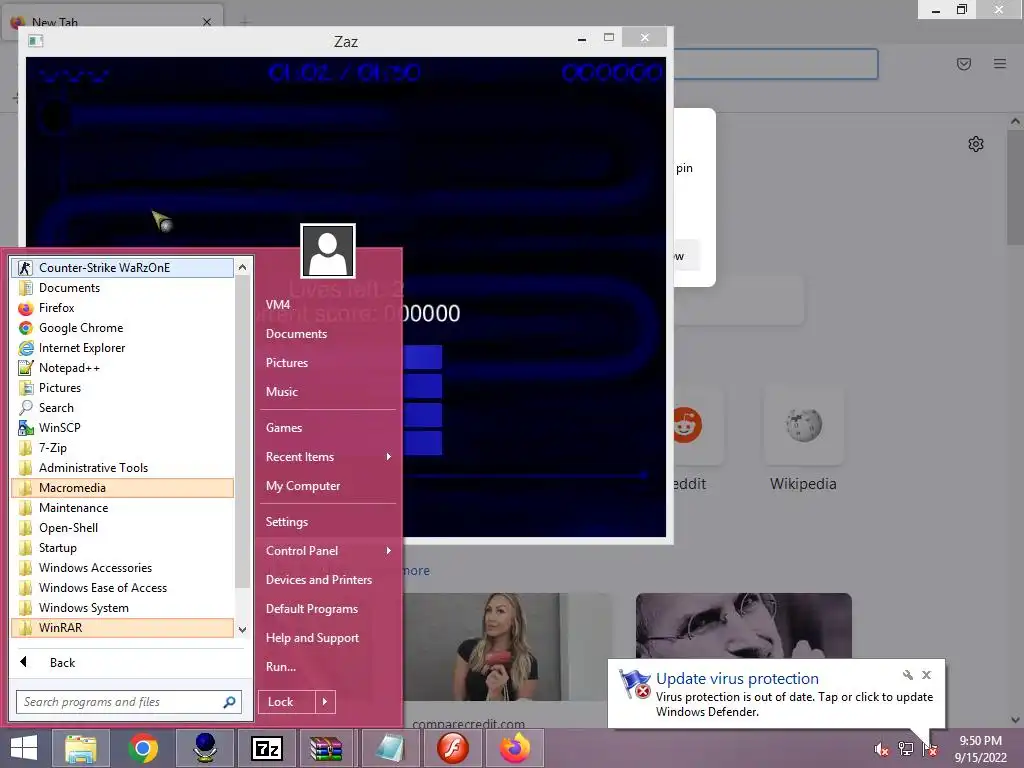
Task: Click the Lock button
Action: (x=287, y=702)
